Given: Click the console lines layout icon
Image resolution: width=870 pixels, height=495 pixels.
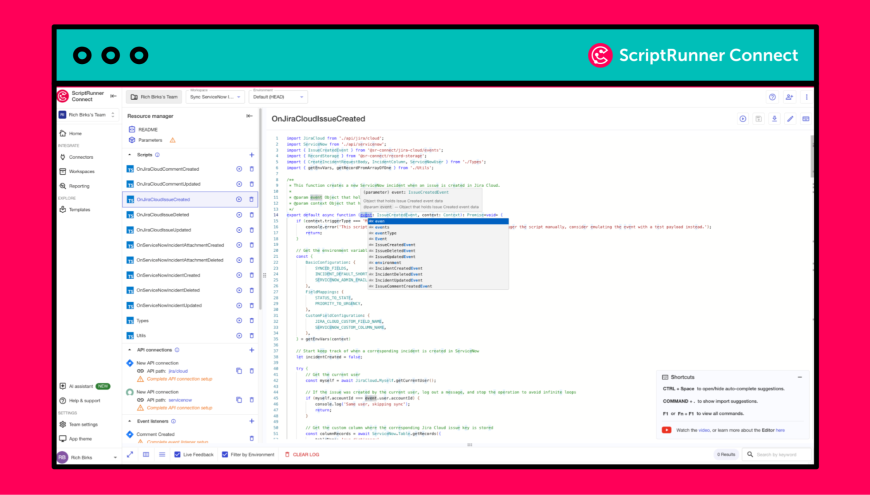Looking at the screenshot, I should pos(162,454).
